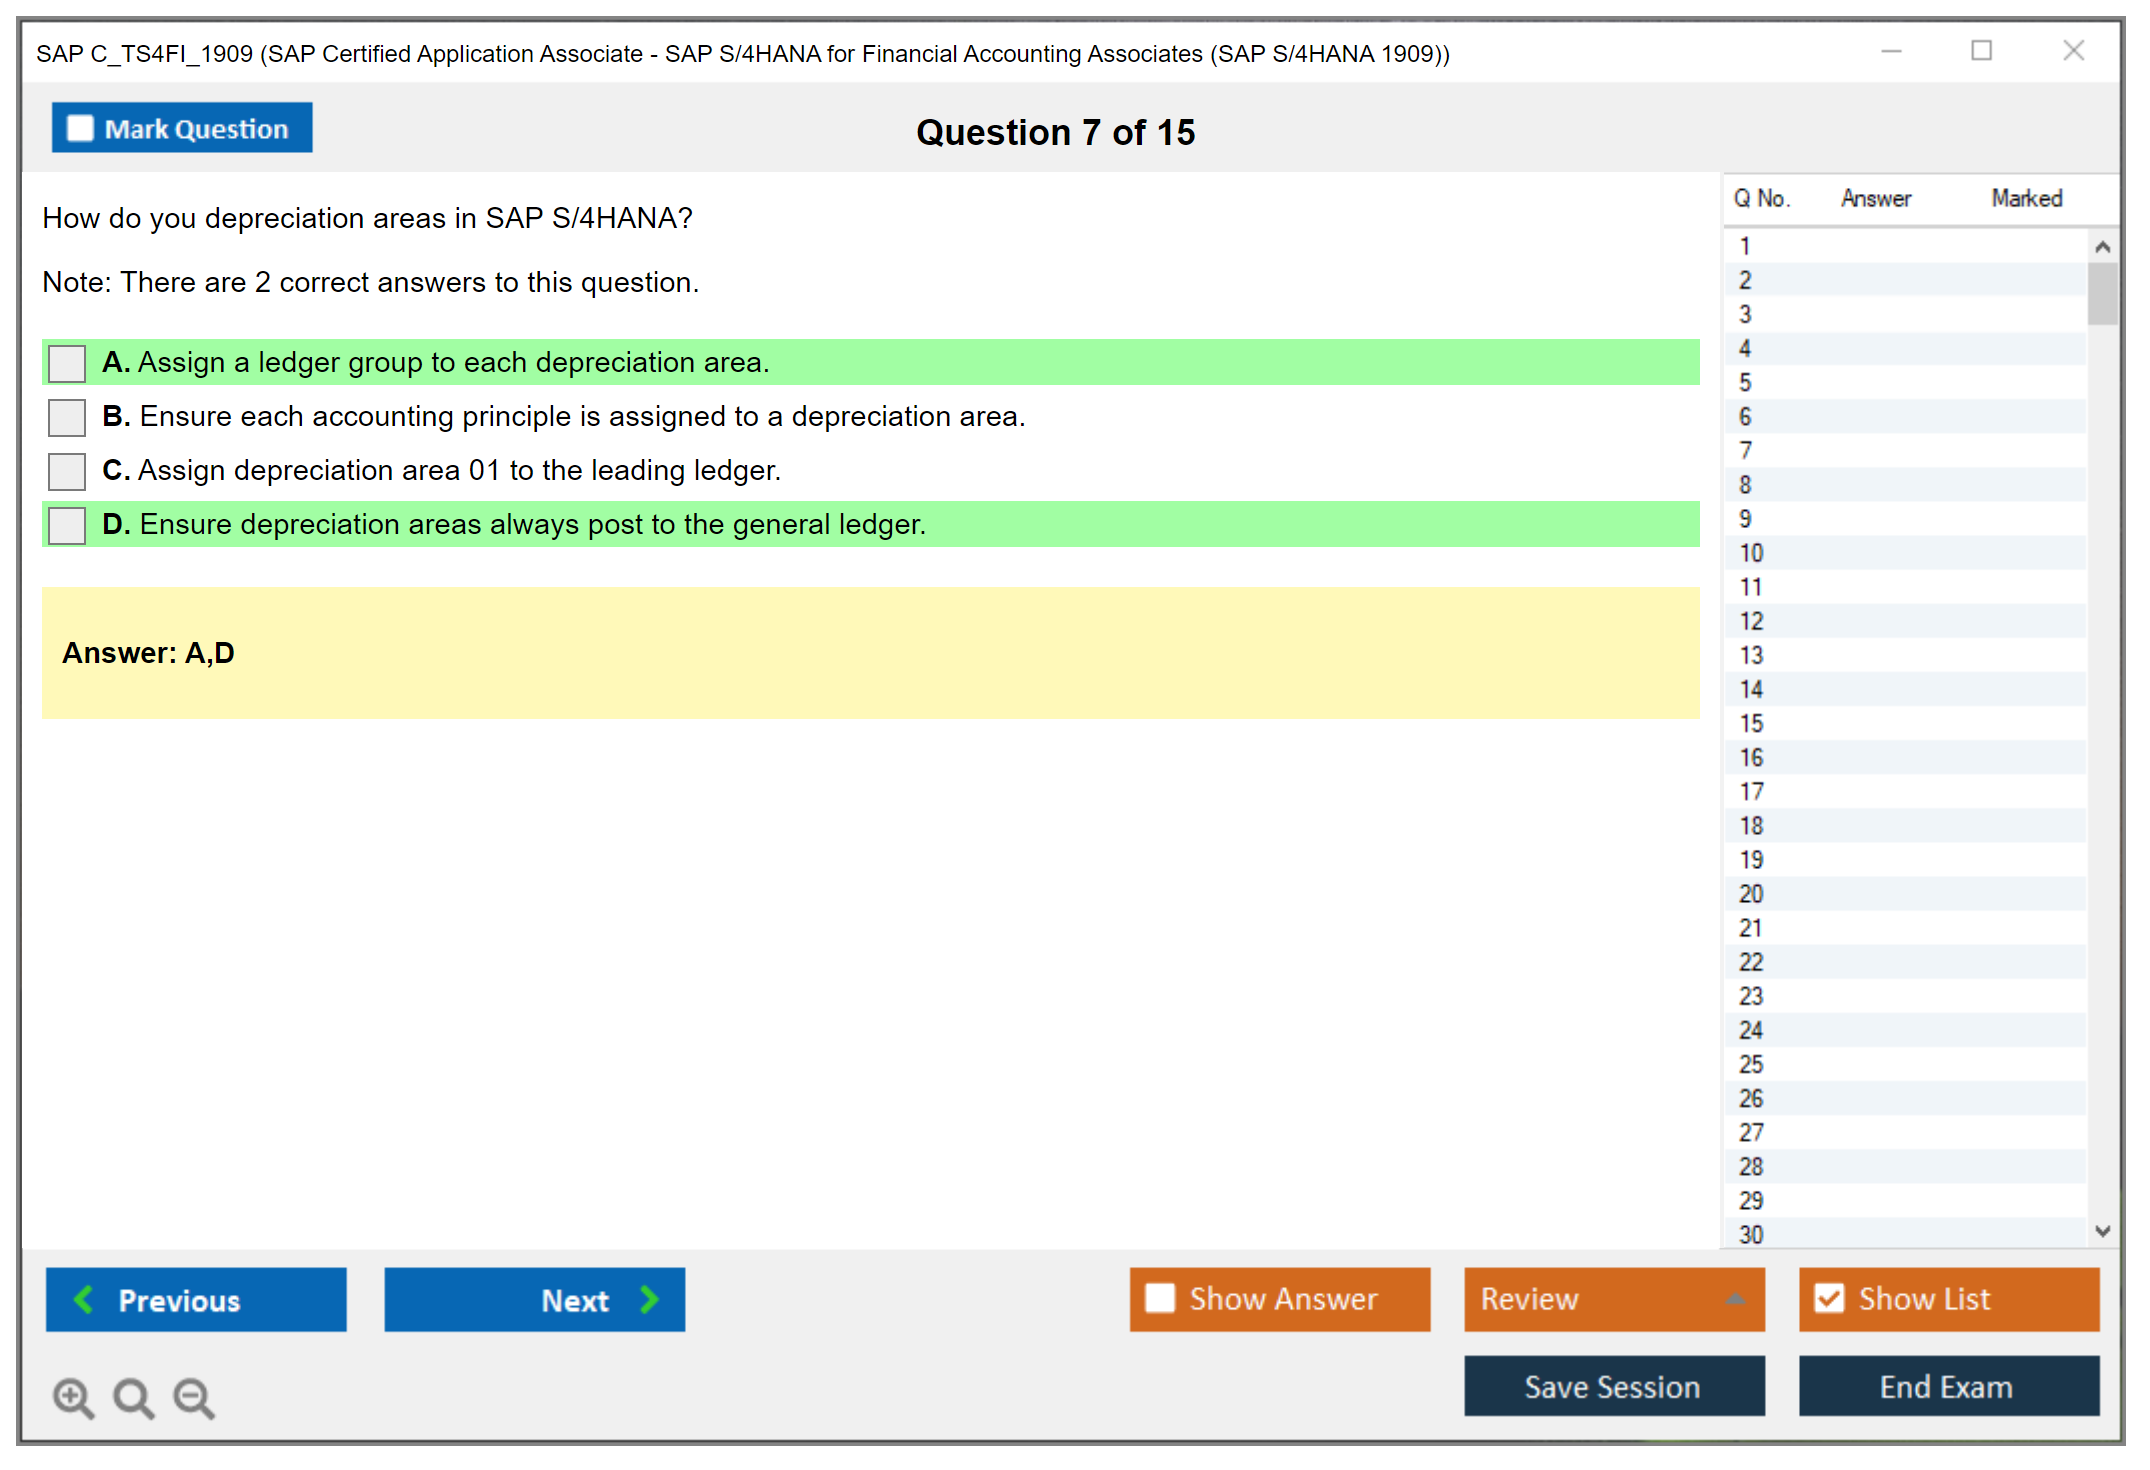Select option B checkbox about accounting principle
The height and width of the screenshot is (1470, 2150).
[x=67, y=417]
